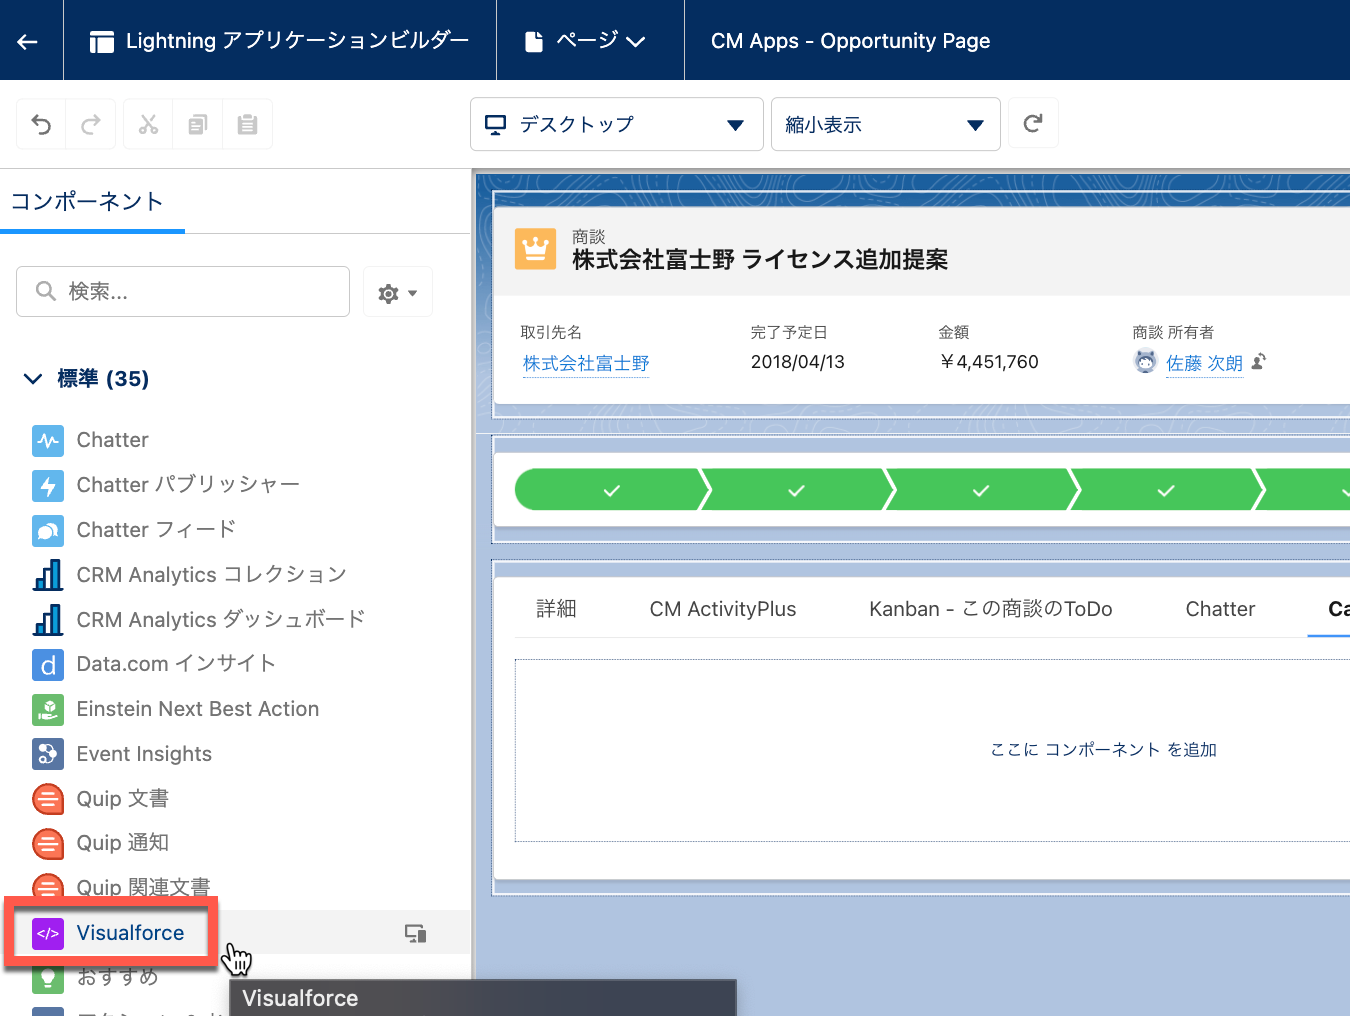
Task: Open the 佐藤 次朗 owner link
Action: tap(1204, 363)
